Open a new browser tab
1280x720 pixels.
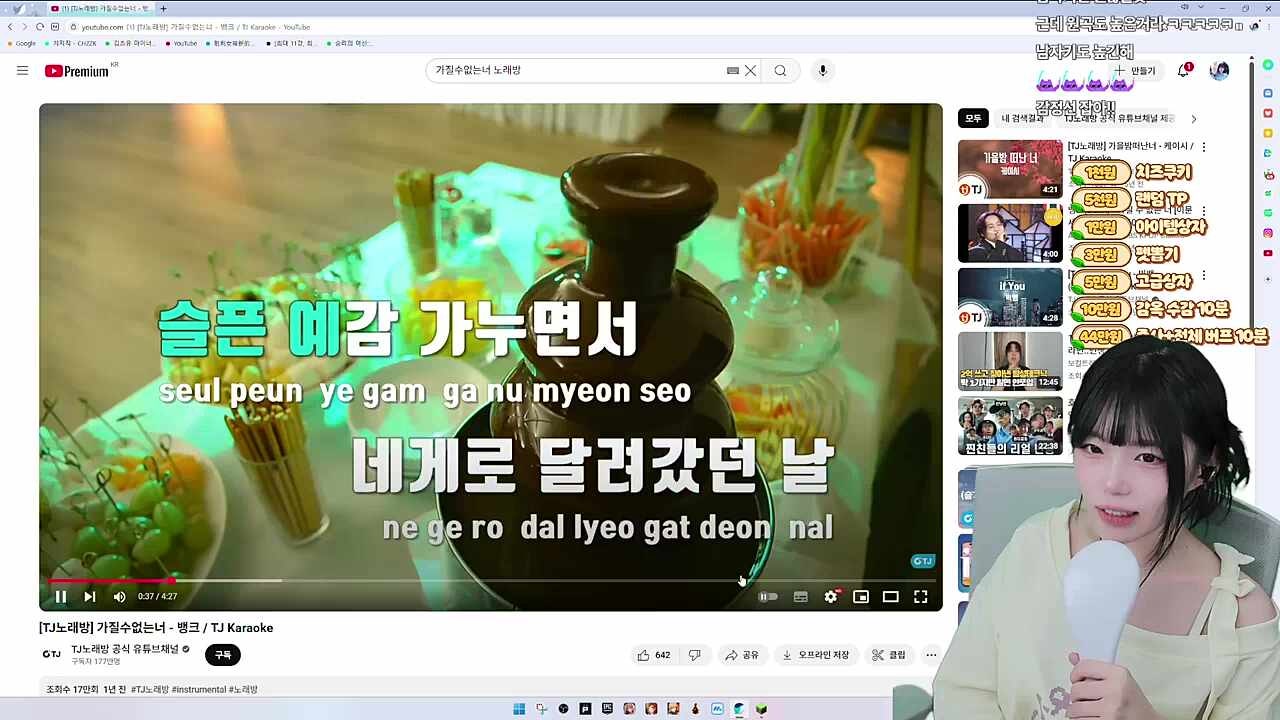163,9
